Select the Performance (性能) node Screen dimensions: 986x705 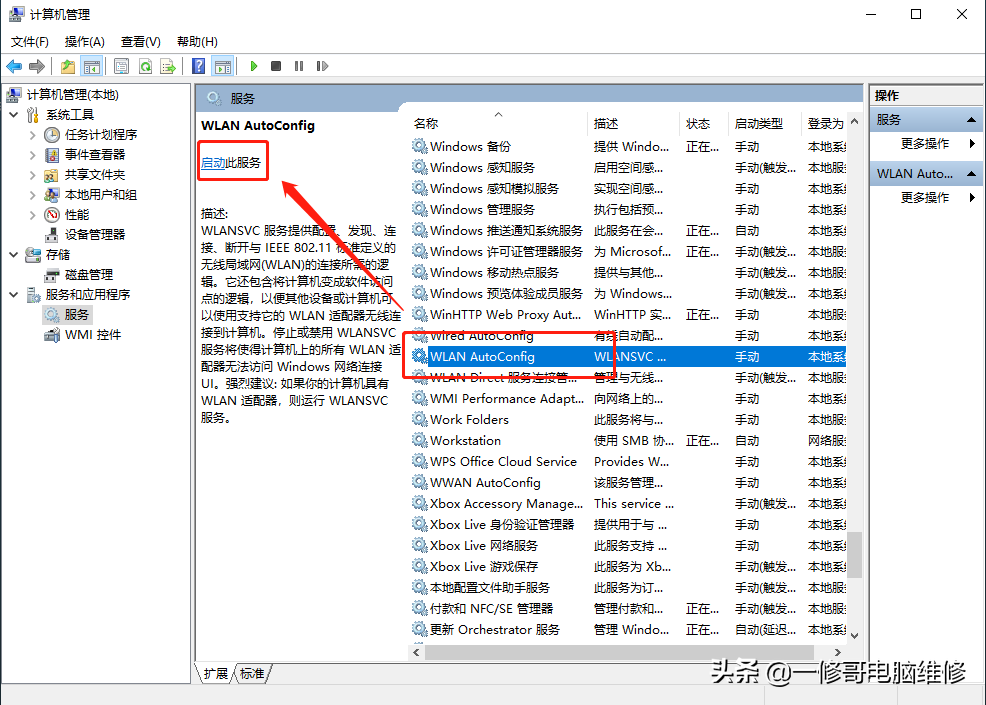click(77, 215)
